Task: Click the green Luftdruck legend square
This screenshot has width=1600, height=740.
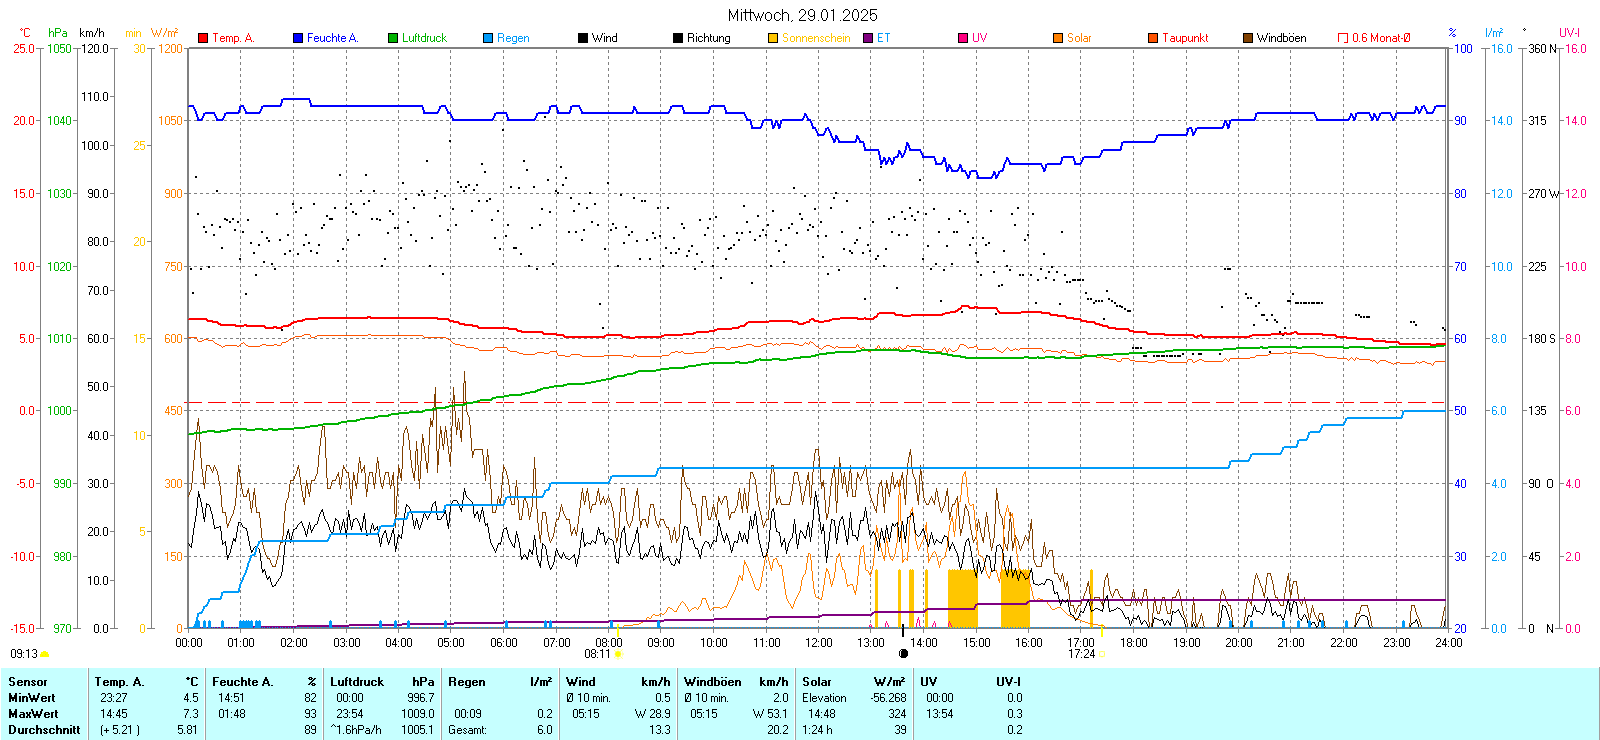Action: point(393,38)
